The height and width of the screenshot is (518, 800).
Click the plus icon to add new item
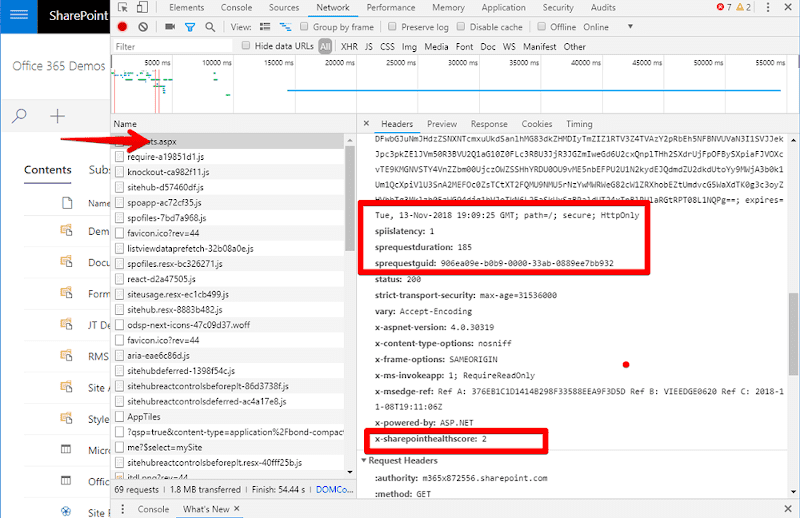[57, 116]
